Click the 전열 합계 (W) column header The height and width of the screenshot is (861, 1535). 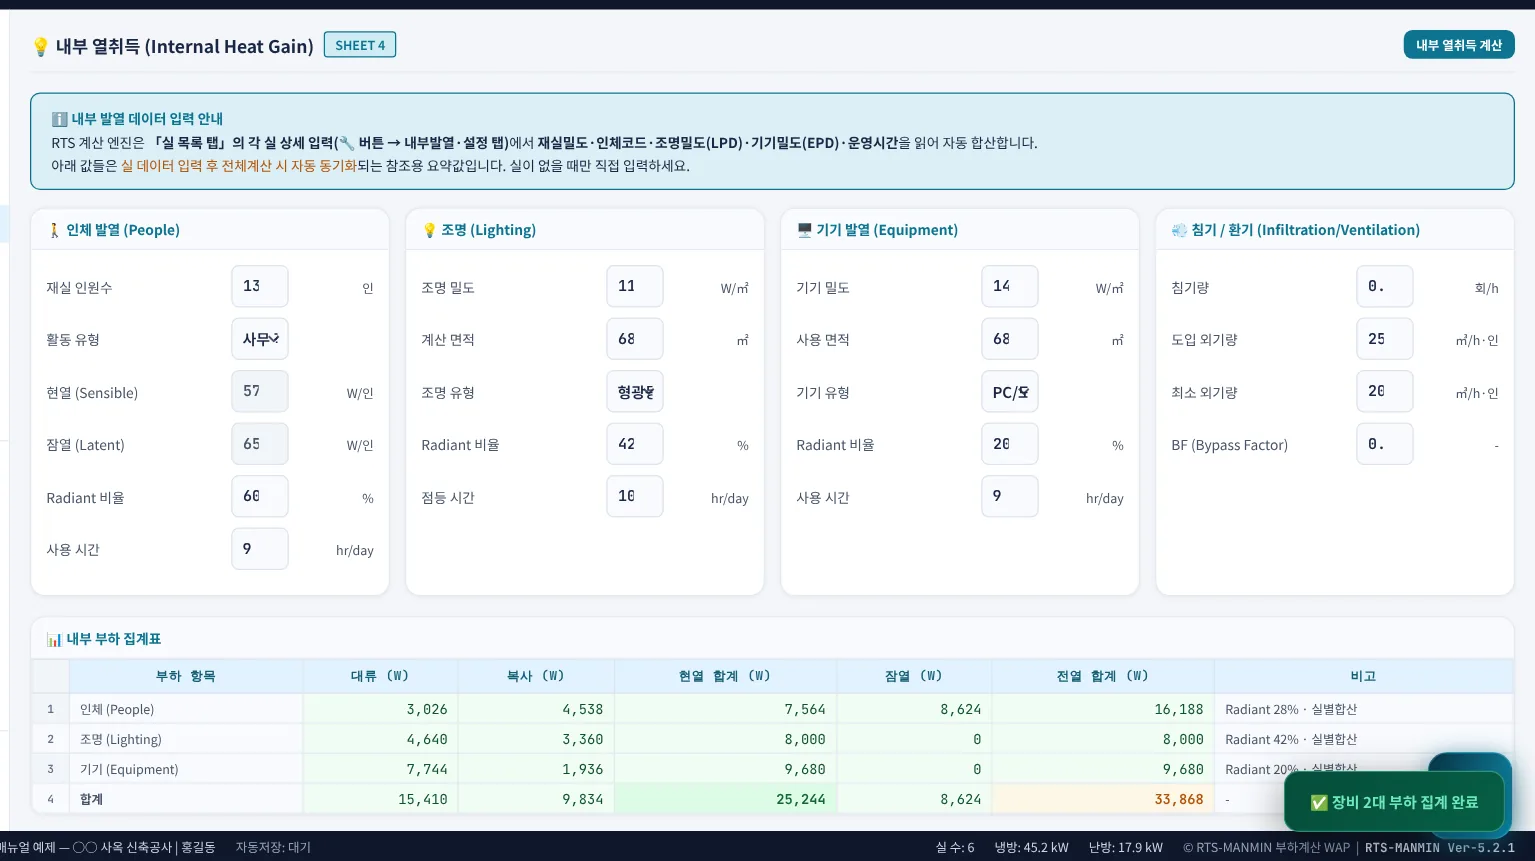pos(1102,676)
